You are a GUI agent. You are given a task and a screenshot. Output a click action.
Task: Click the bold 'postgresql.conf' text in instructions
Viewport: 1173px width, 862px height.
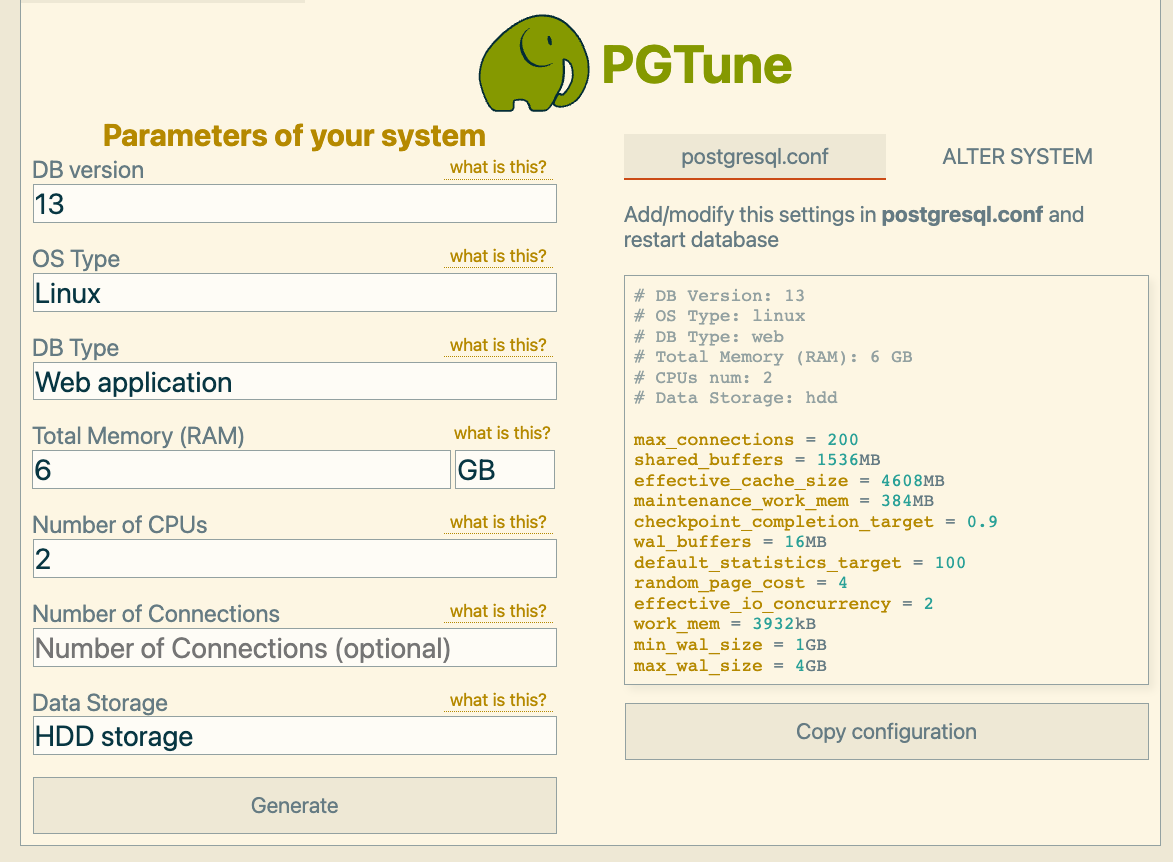962,215
